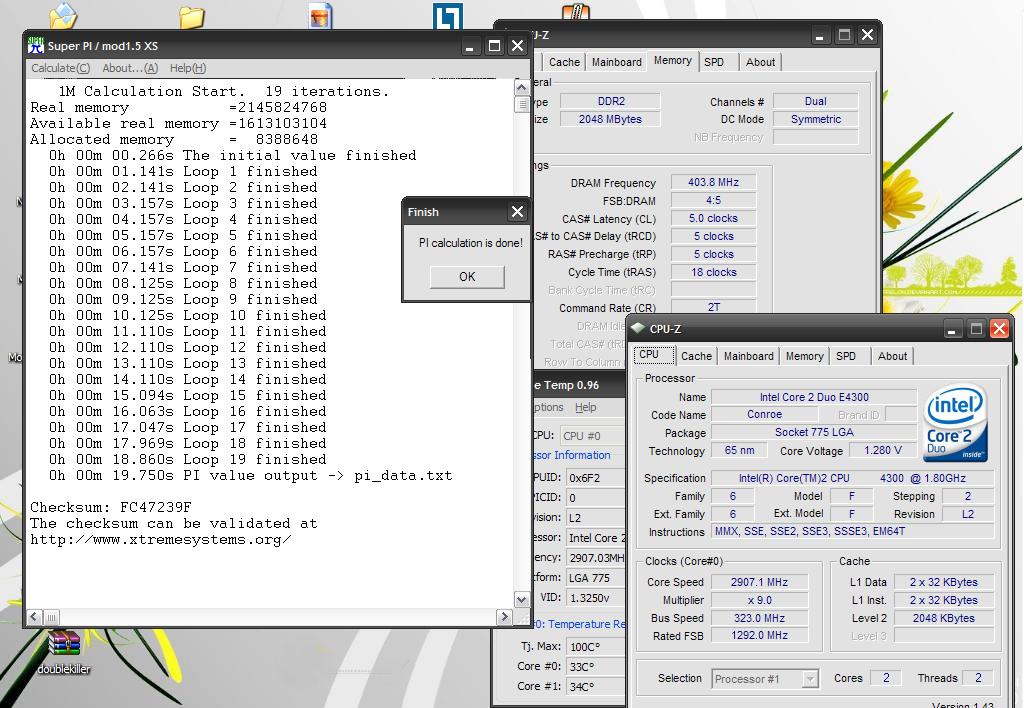Select Cache tab in rear CPU-Z window
The image size is (1024, 708).
tap(564, 62)
